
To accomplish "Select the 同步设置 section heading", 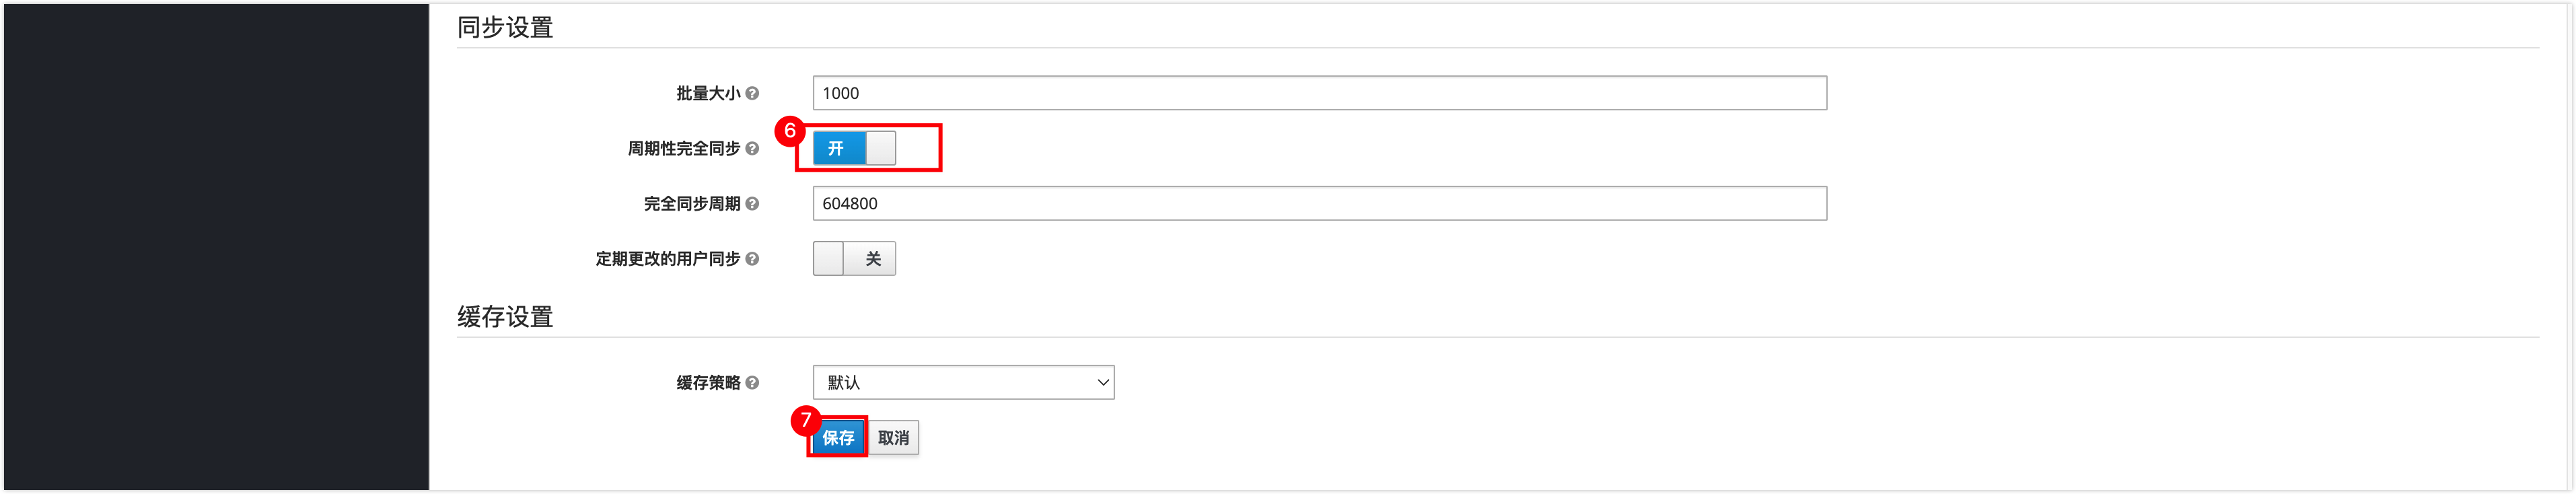I will pyautogui.click(x=505, y=27).
